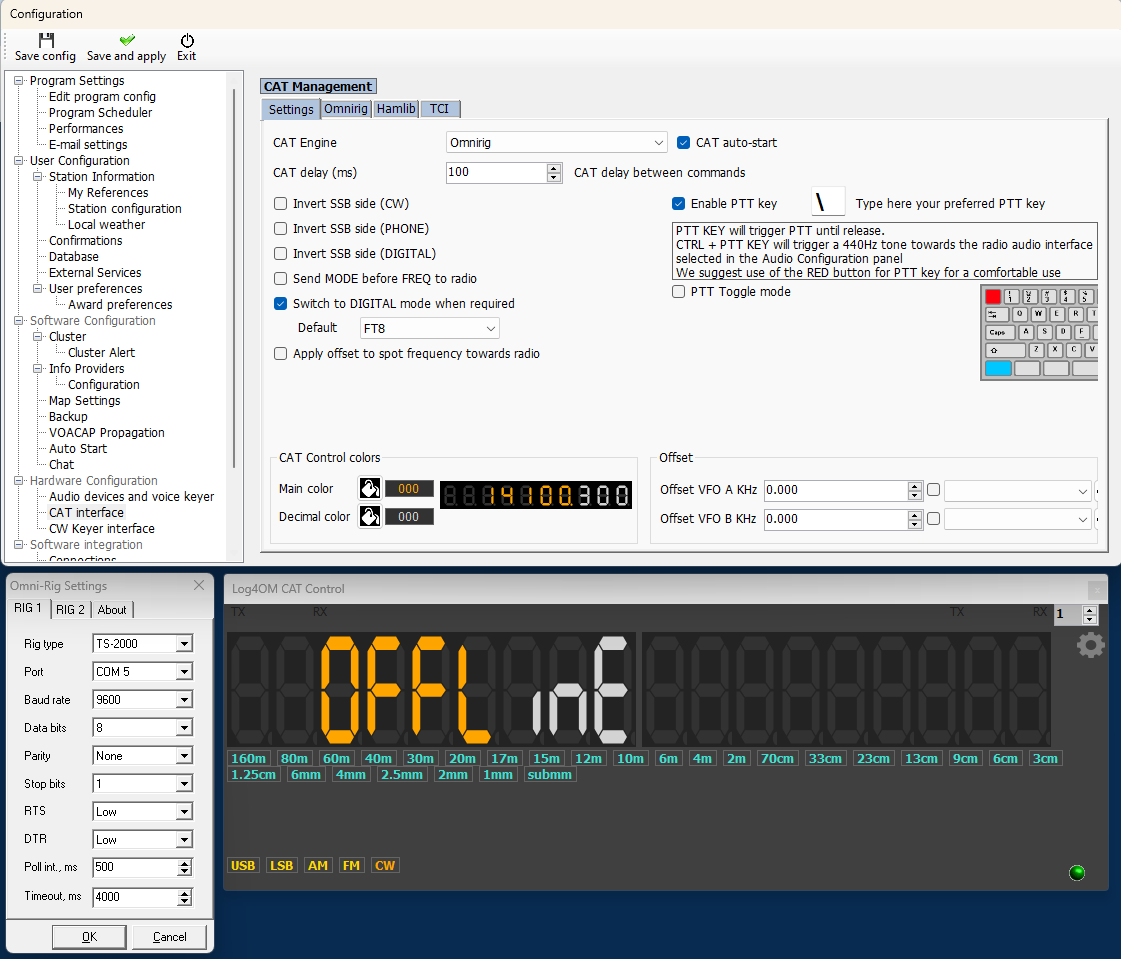Switch to the Omnirig tab
The height and width of the screenshot is (959, 1121).
(346, 109)
